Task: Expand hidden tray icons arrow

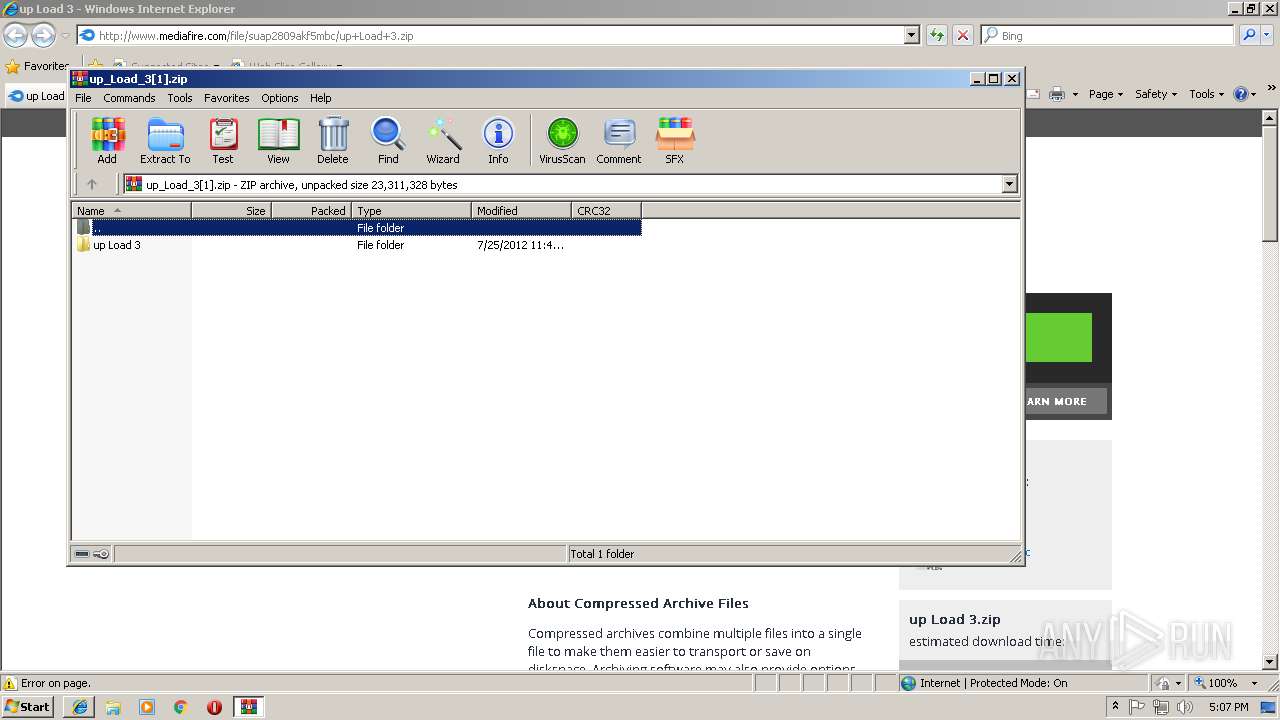Action: [1116, 707]
